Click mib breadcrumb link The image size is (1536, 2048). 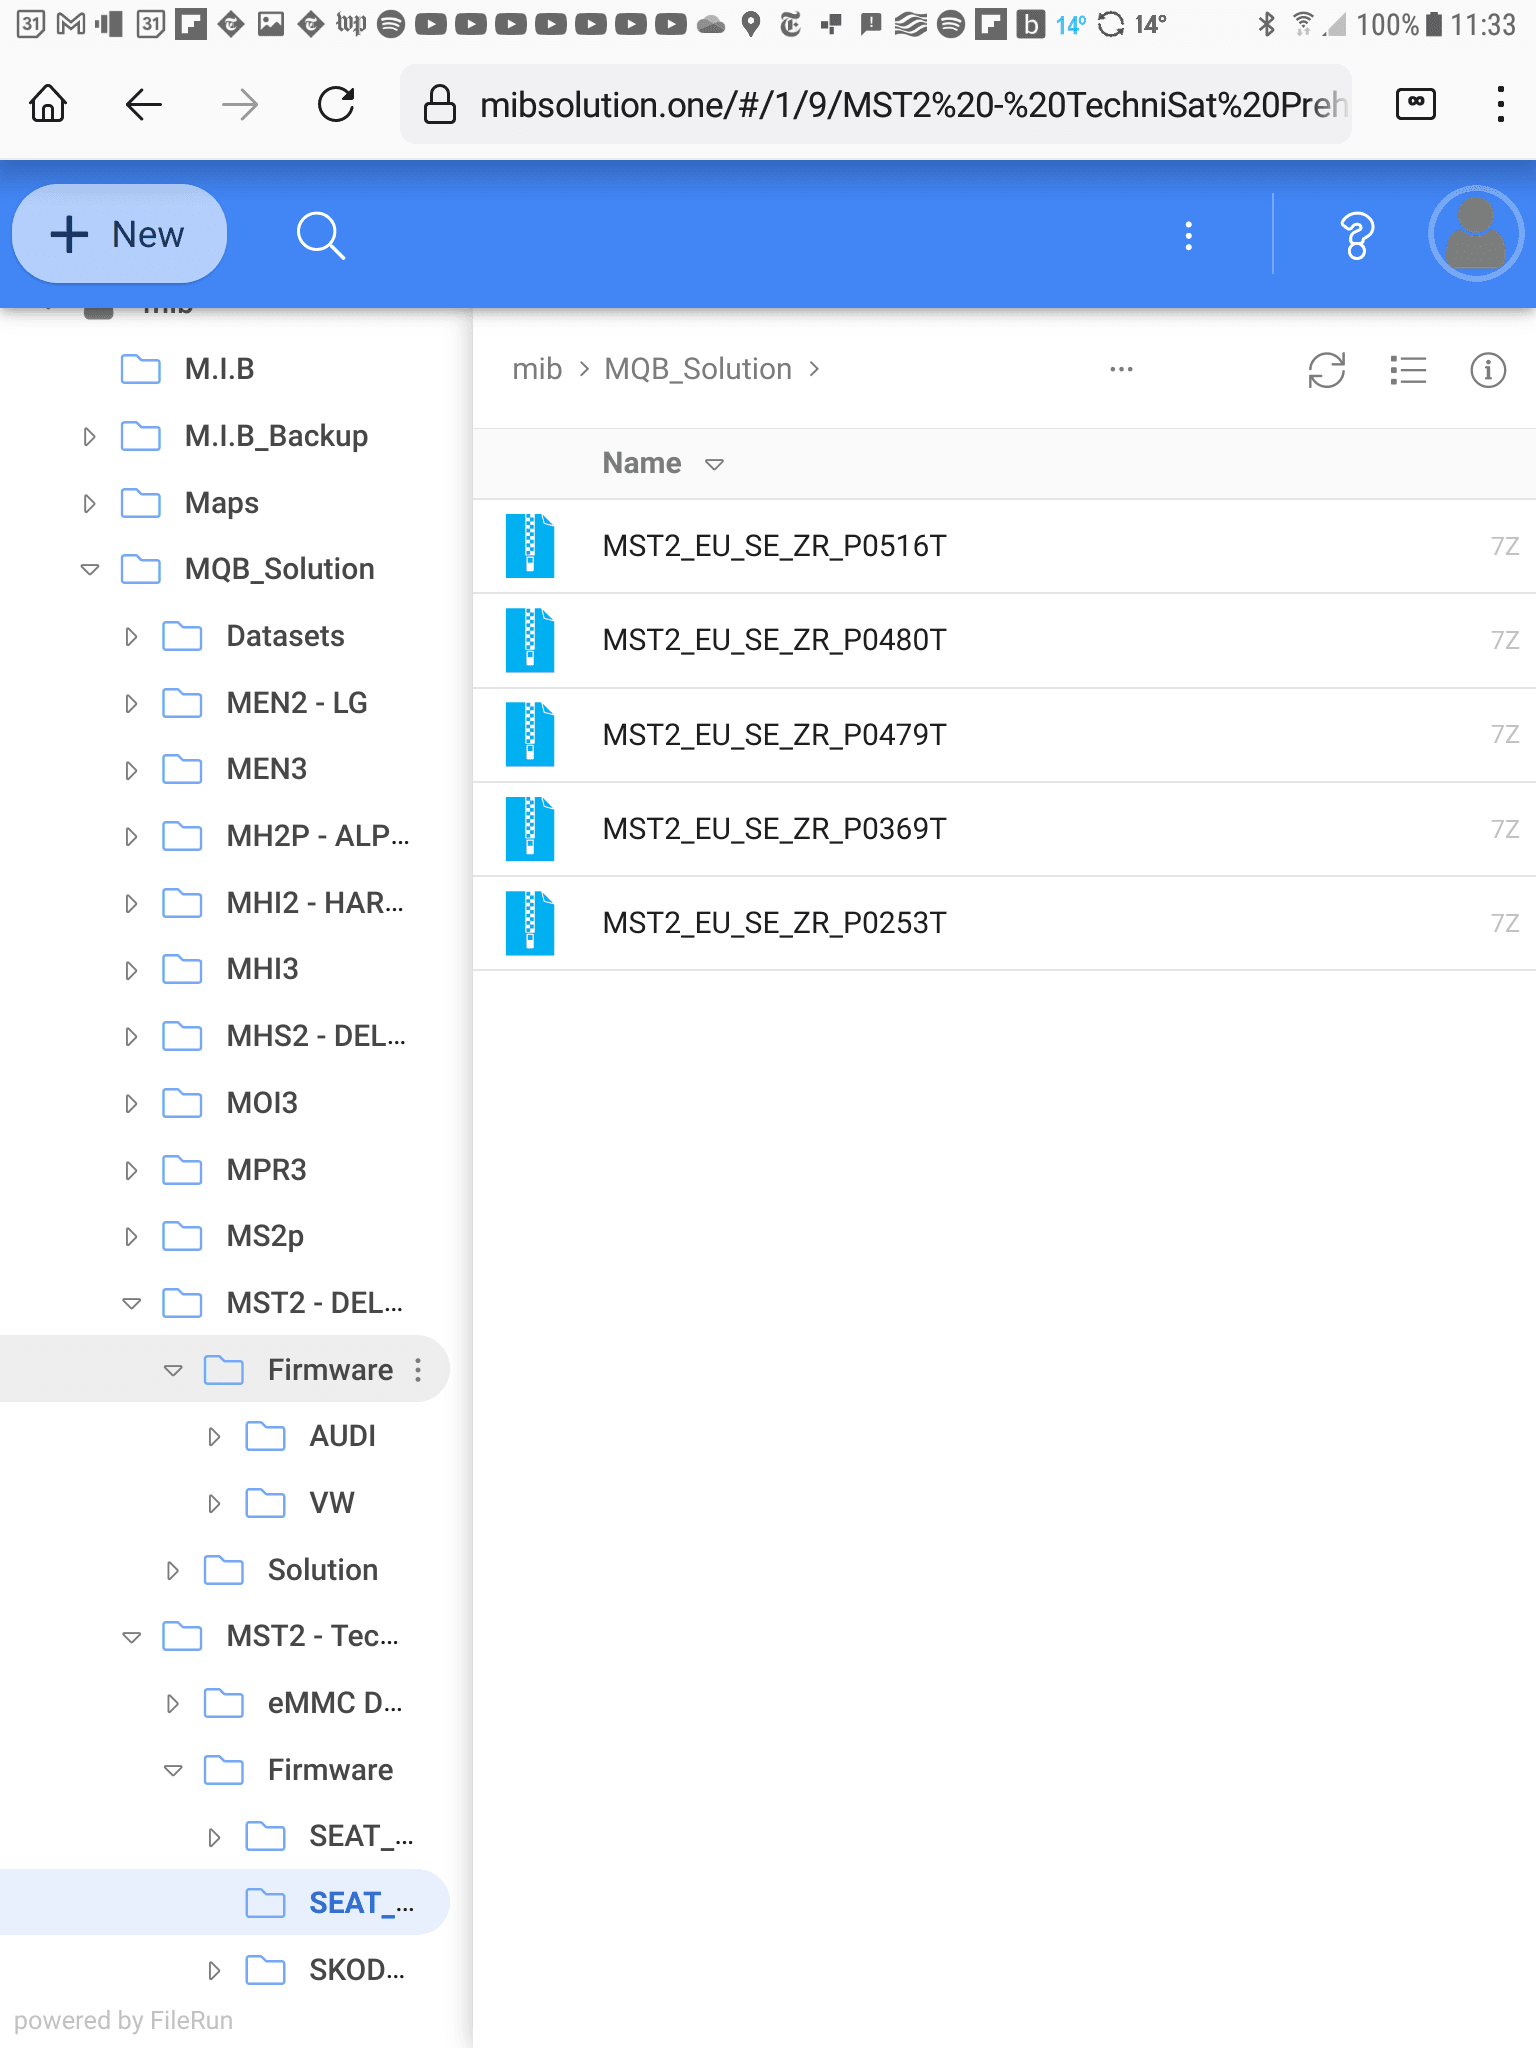pyautogui.click(x=537, y=369)
